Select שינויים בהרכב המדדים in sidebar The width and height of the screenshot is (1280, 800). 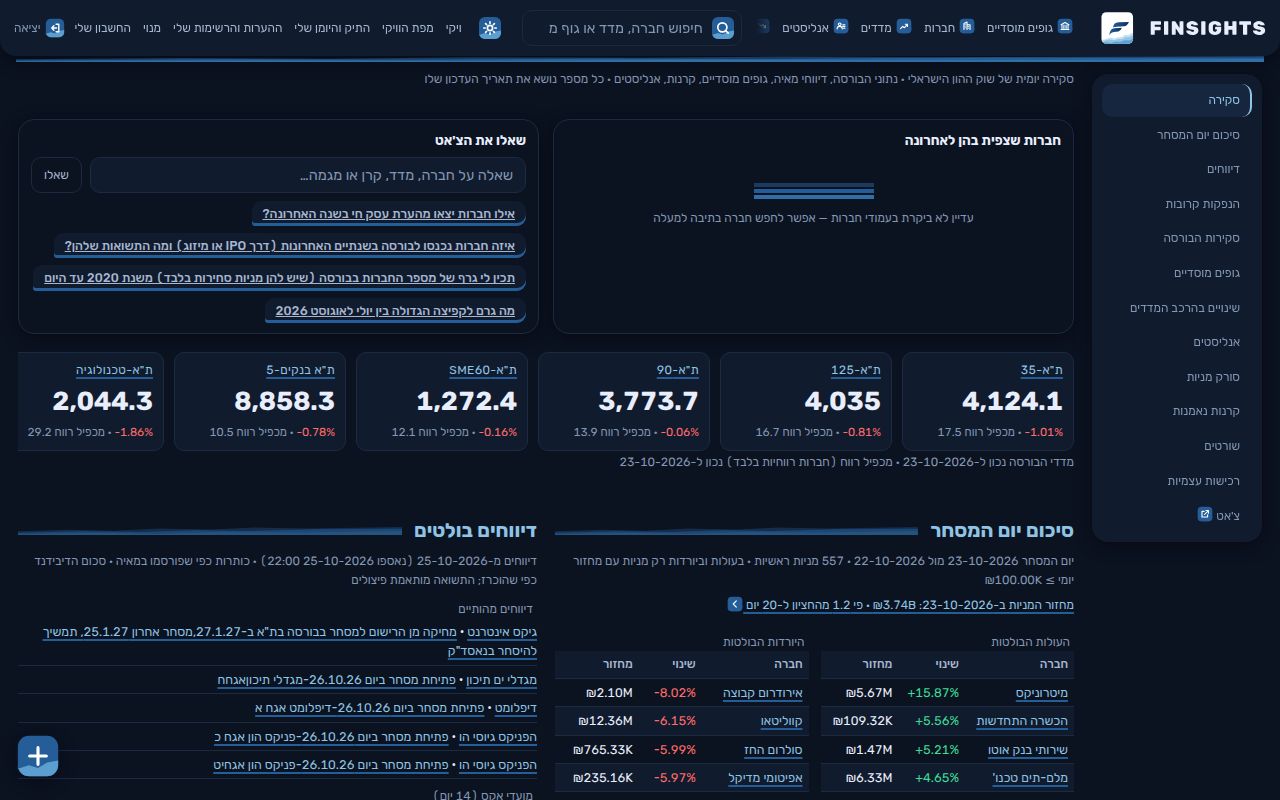pyautogui.click(x=1177, y=308)
